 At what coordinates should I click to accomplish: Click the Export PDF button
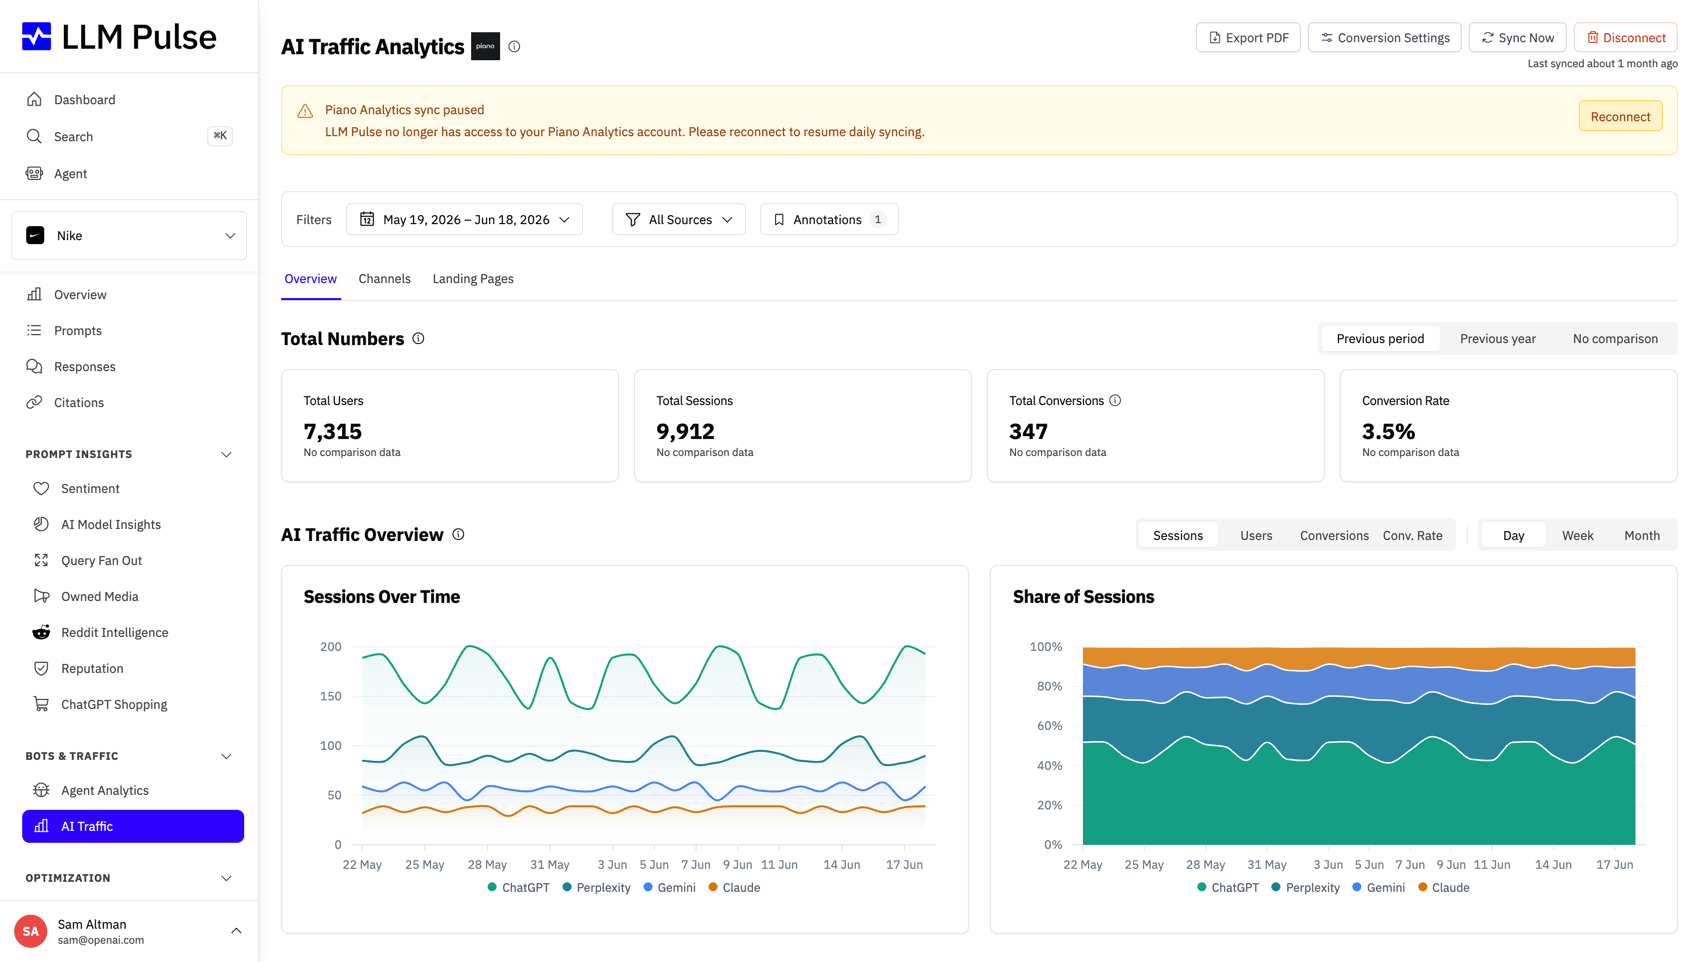coord(1248,38)
